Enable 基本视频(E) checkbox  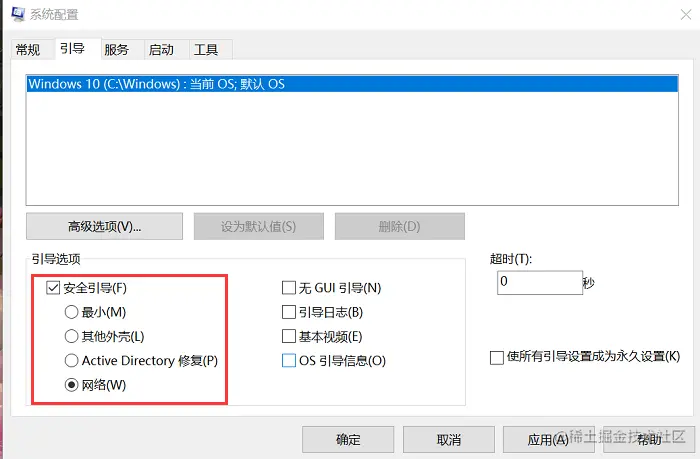(289, 336)
